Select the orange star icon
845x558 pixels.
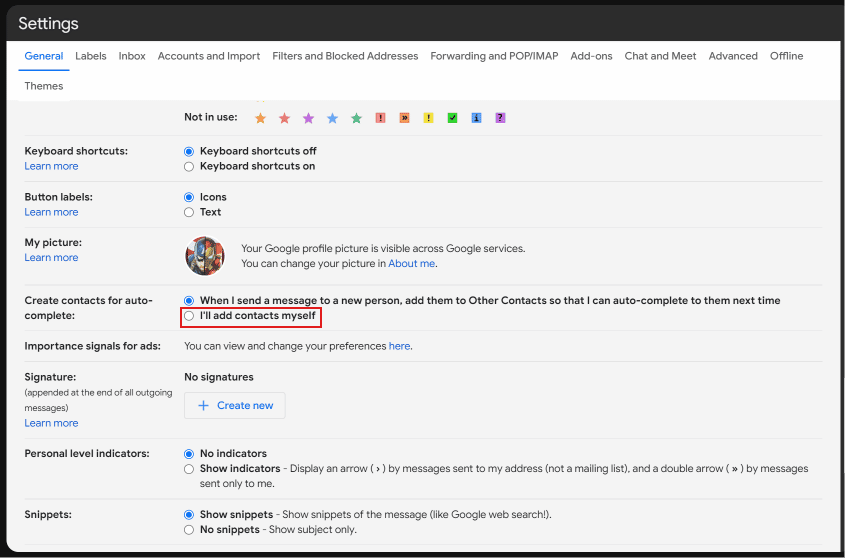coord(260,118)
